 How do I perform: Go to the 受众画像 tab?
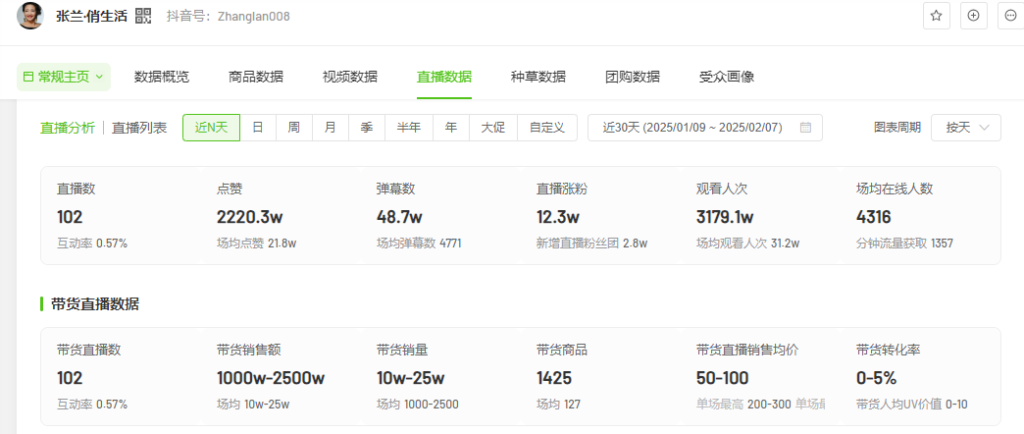pos(726,77)
